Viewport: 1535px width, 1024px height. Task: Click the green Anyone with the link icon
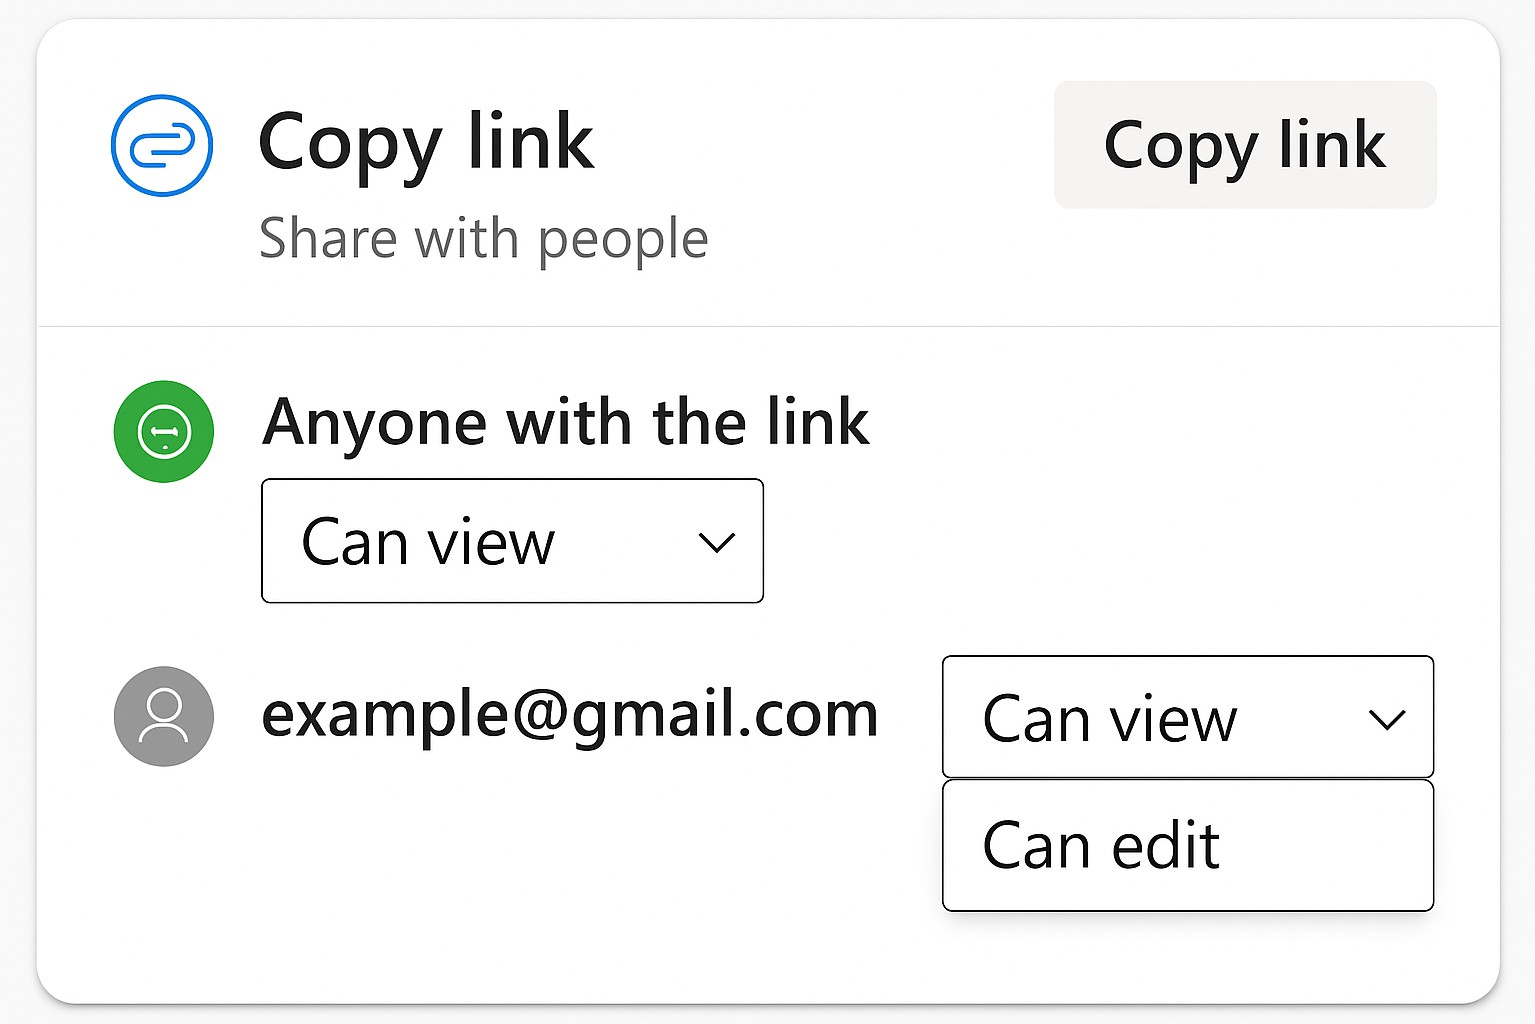(x=164, y=432)
